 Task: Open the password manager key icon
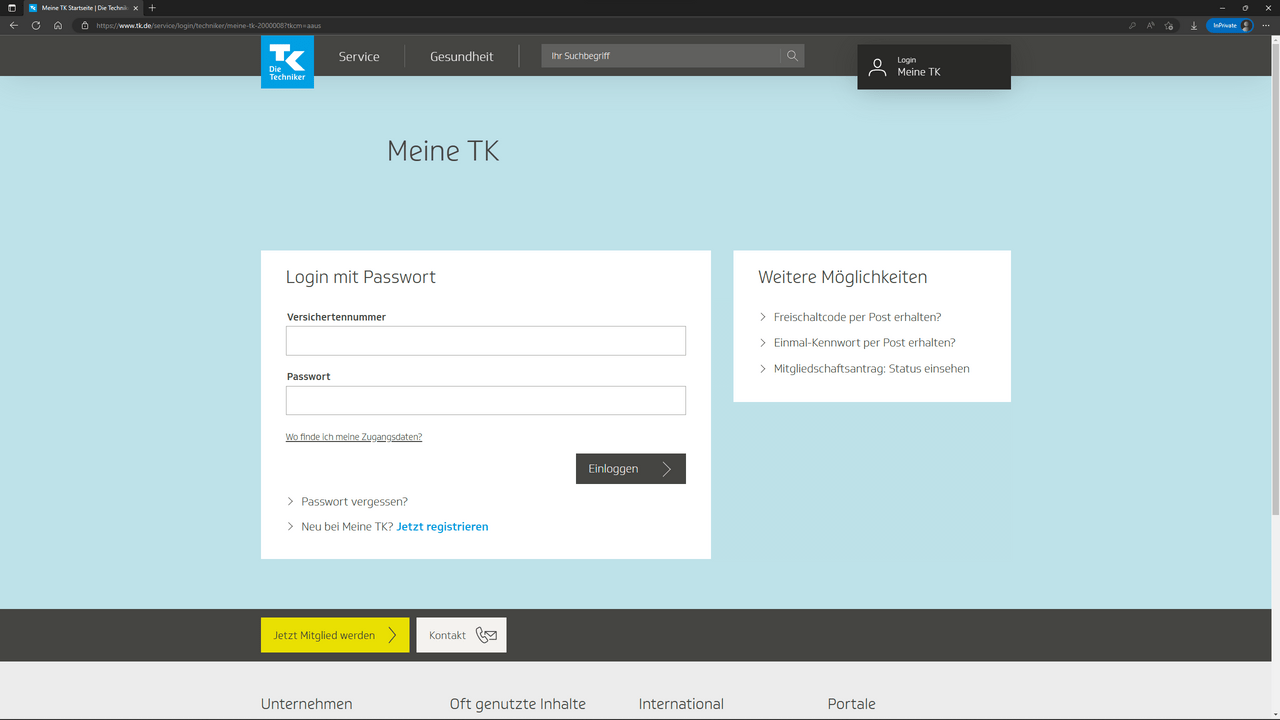pos(1133,25)
